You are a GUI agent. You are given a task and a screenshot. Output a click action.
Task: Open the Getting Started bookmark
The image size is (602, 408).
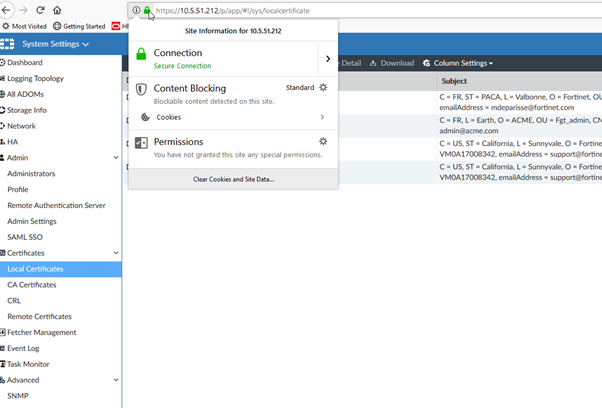(x=79, y=26)
